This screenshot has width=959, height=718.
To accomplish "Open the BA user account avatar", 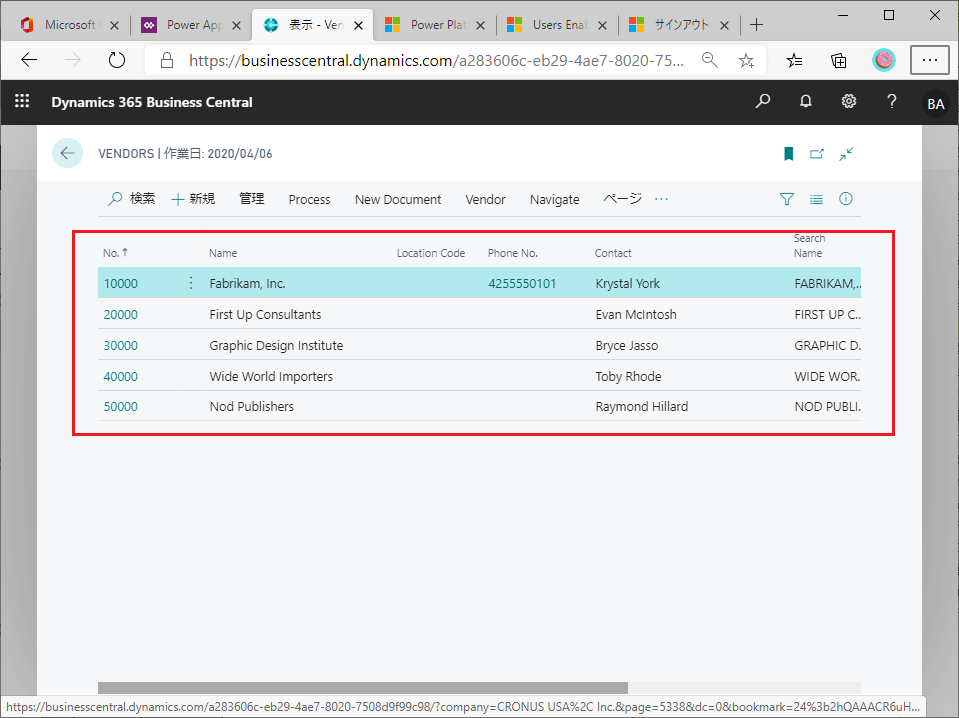I will point(936,103).
